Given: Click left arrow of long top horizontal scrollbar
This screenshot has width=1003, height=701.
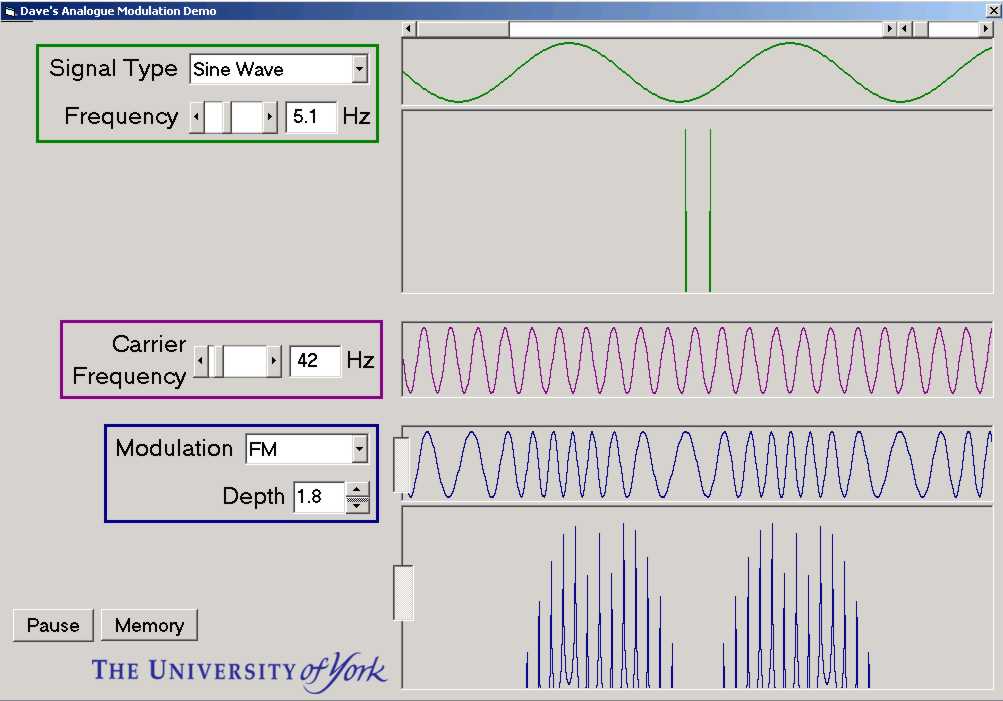Looking at the screenshot, I should pyautogui.click(x=409, y=29).
